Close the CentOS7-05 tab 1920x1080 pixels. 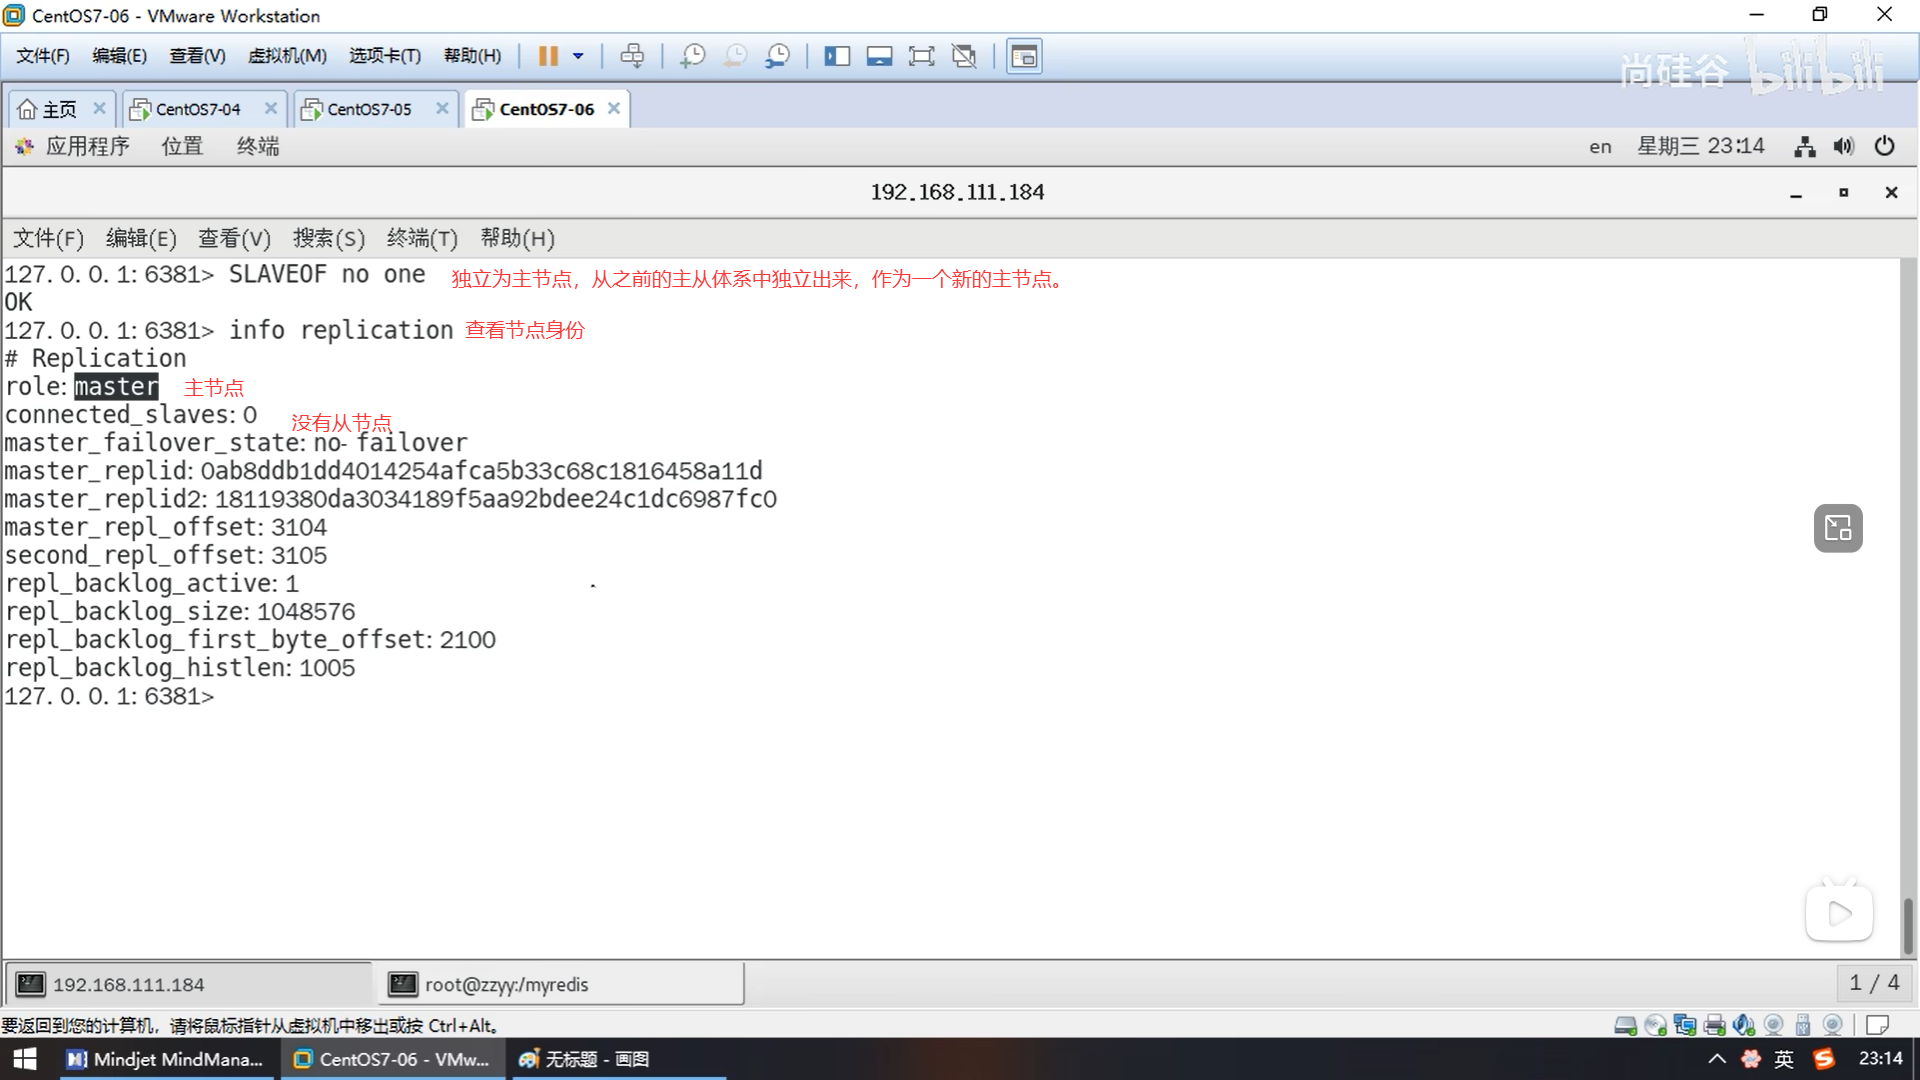pos(442,108)
